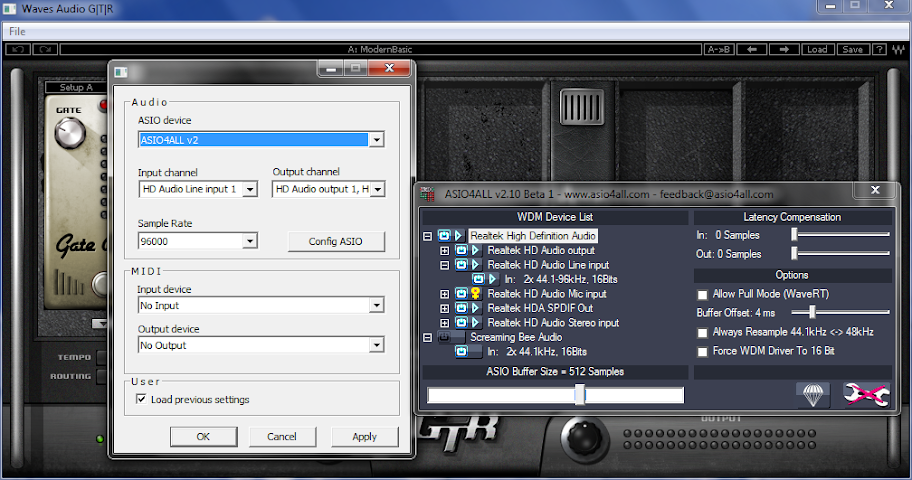Image resolution: width=912 pixels, height=480 pixels.
Task: Toggle power button for Line input 2x 44.1-96kHz entry
Action: [478, 279]
